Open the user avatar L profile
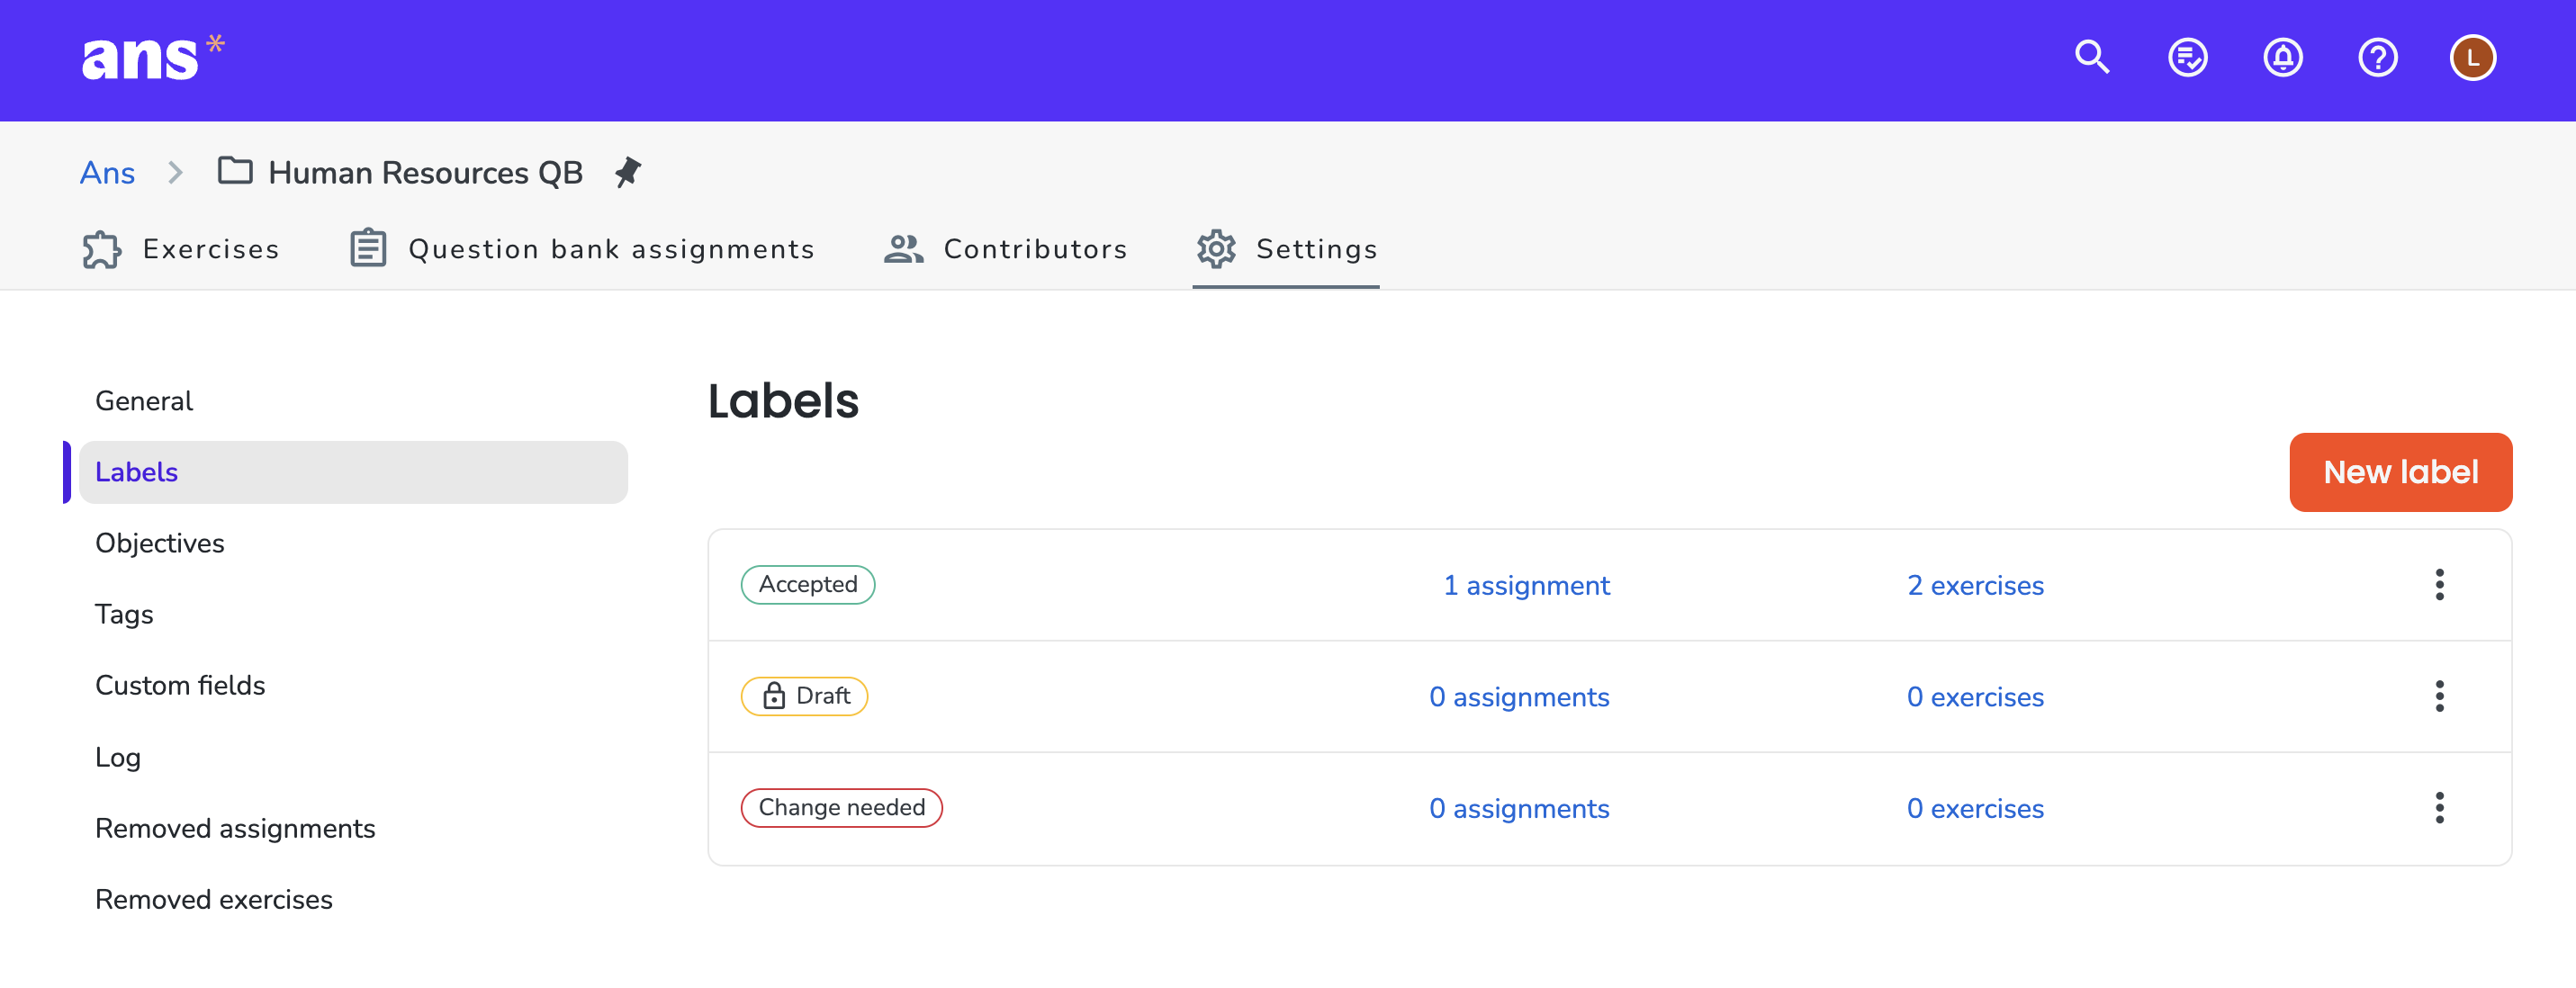This screenshot has width=2576, height=988. (x=2472, y=57)
